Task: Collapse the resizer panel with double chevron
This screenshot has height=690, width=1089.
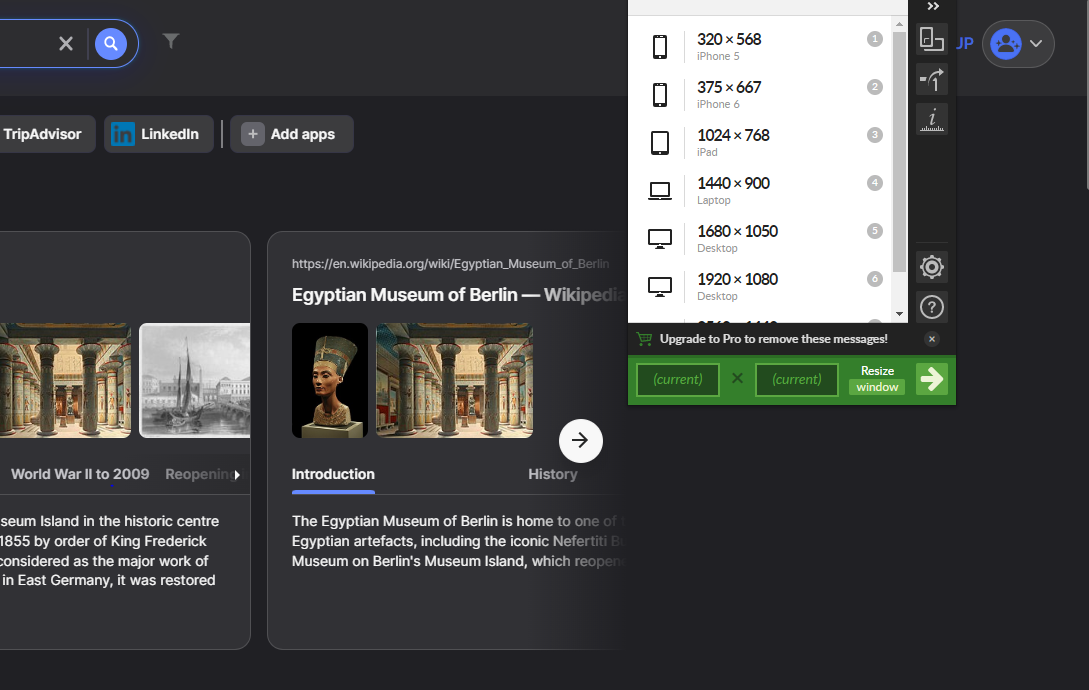Action: click(x=933, y=6)
